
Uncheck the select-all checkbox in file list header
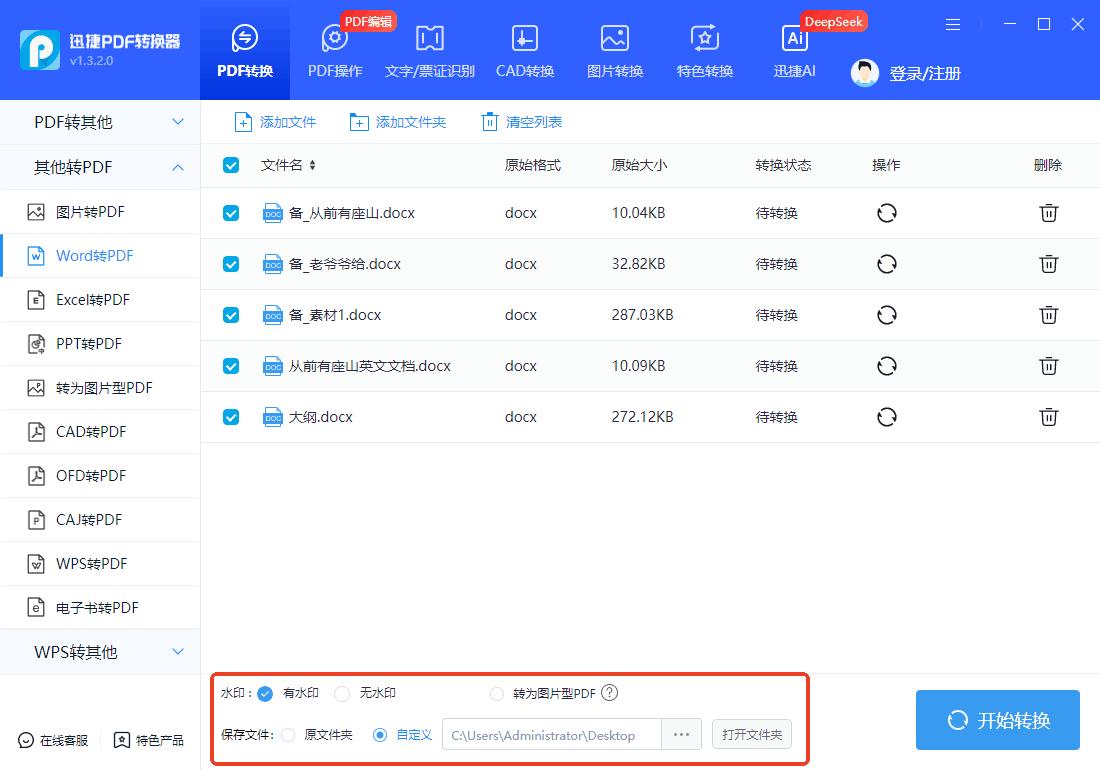click(230, 165)
